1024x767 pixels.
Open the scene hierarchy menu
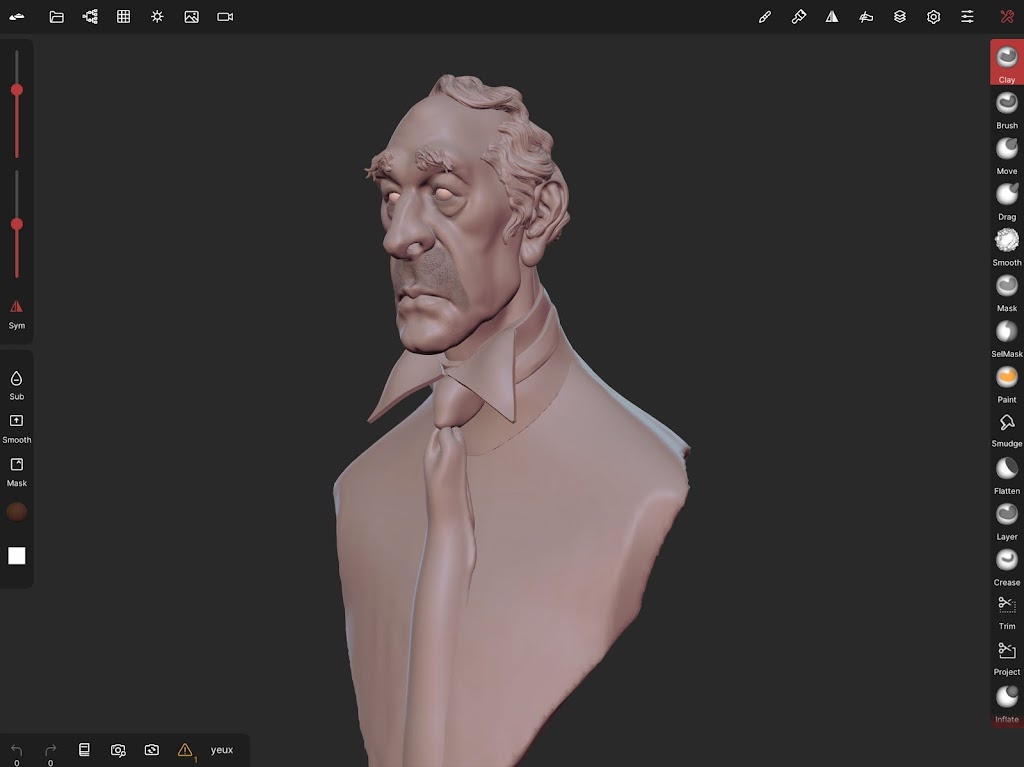(x=90, y=17)
